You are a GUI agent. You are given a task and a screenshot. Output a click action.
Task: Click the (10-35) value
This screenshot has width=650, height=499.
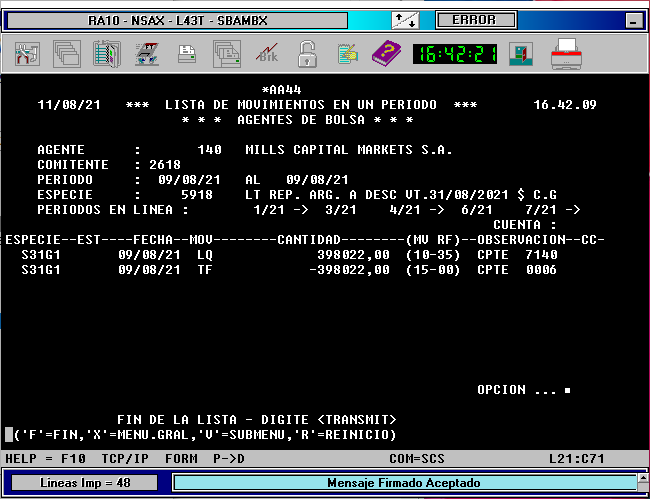coord(433,254)
